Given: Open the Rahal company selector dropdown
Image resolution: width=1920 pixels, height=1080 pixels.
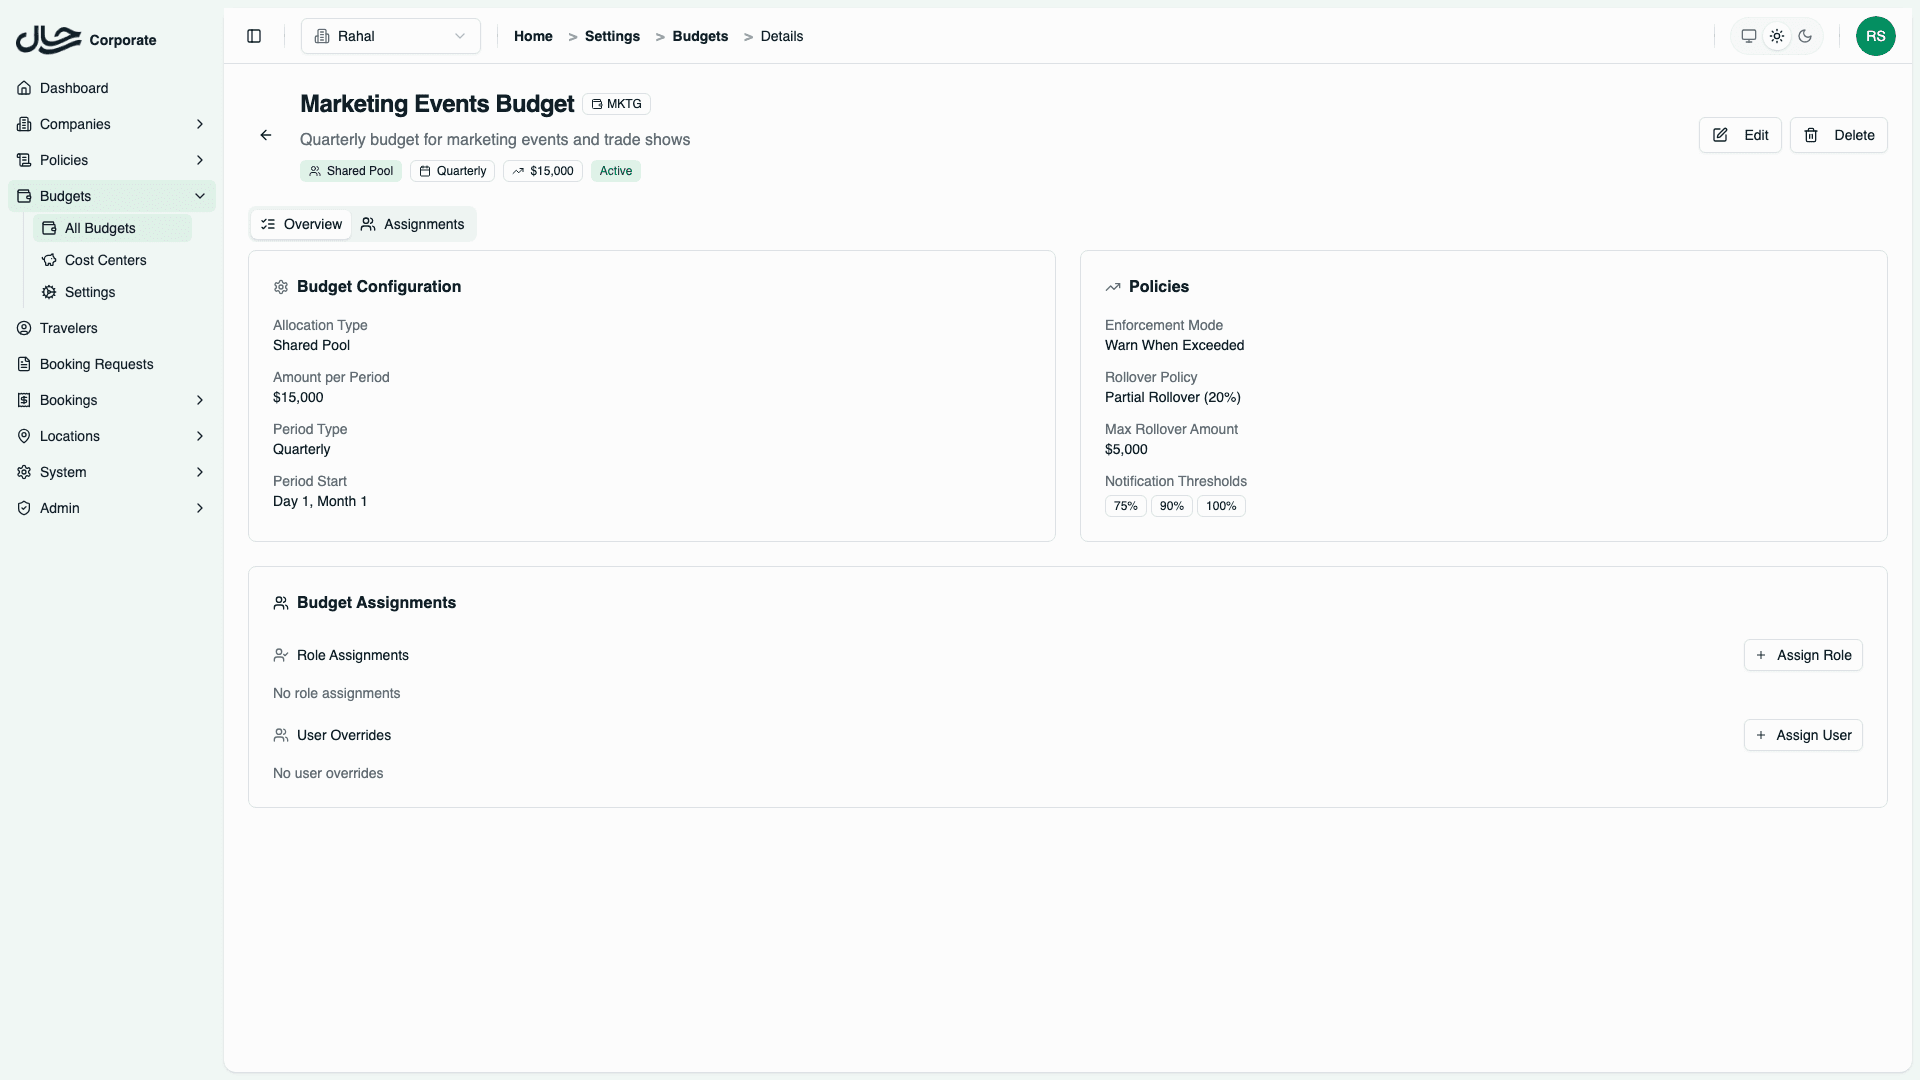Looking at the screenshot, I should point(390,36).
